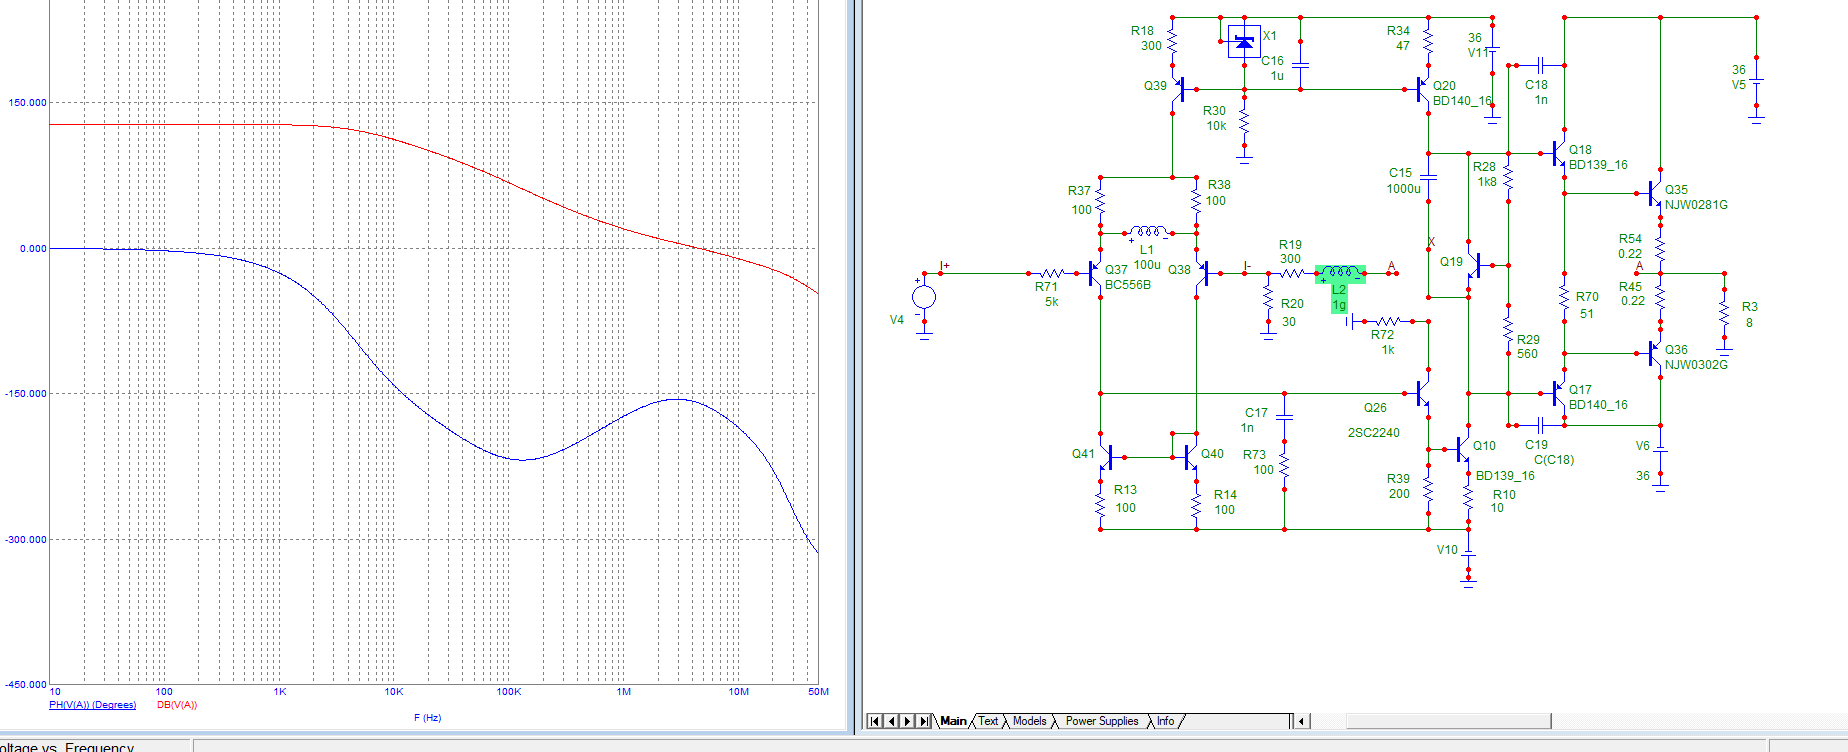Image resolution: width=1848 pixels, height=752 pixels.
Task: Select the X1 zener diode symbol
Action: tap(1244, 42)
